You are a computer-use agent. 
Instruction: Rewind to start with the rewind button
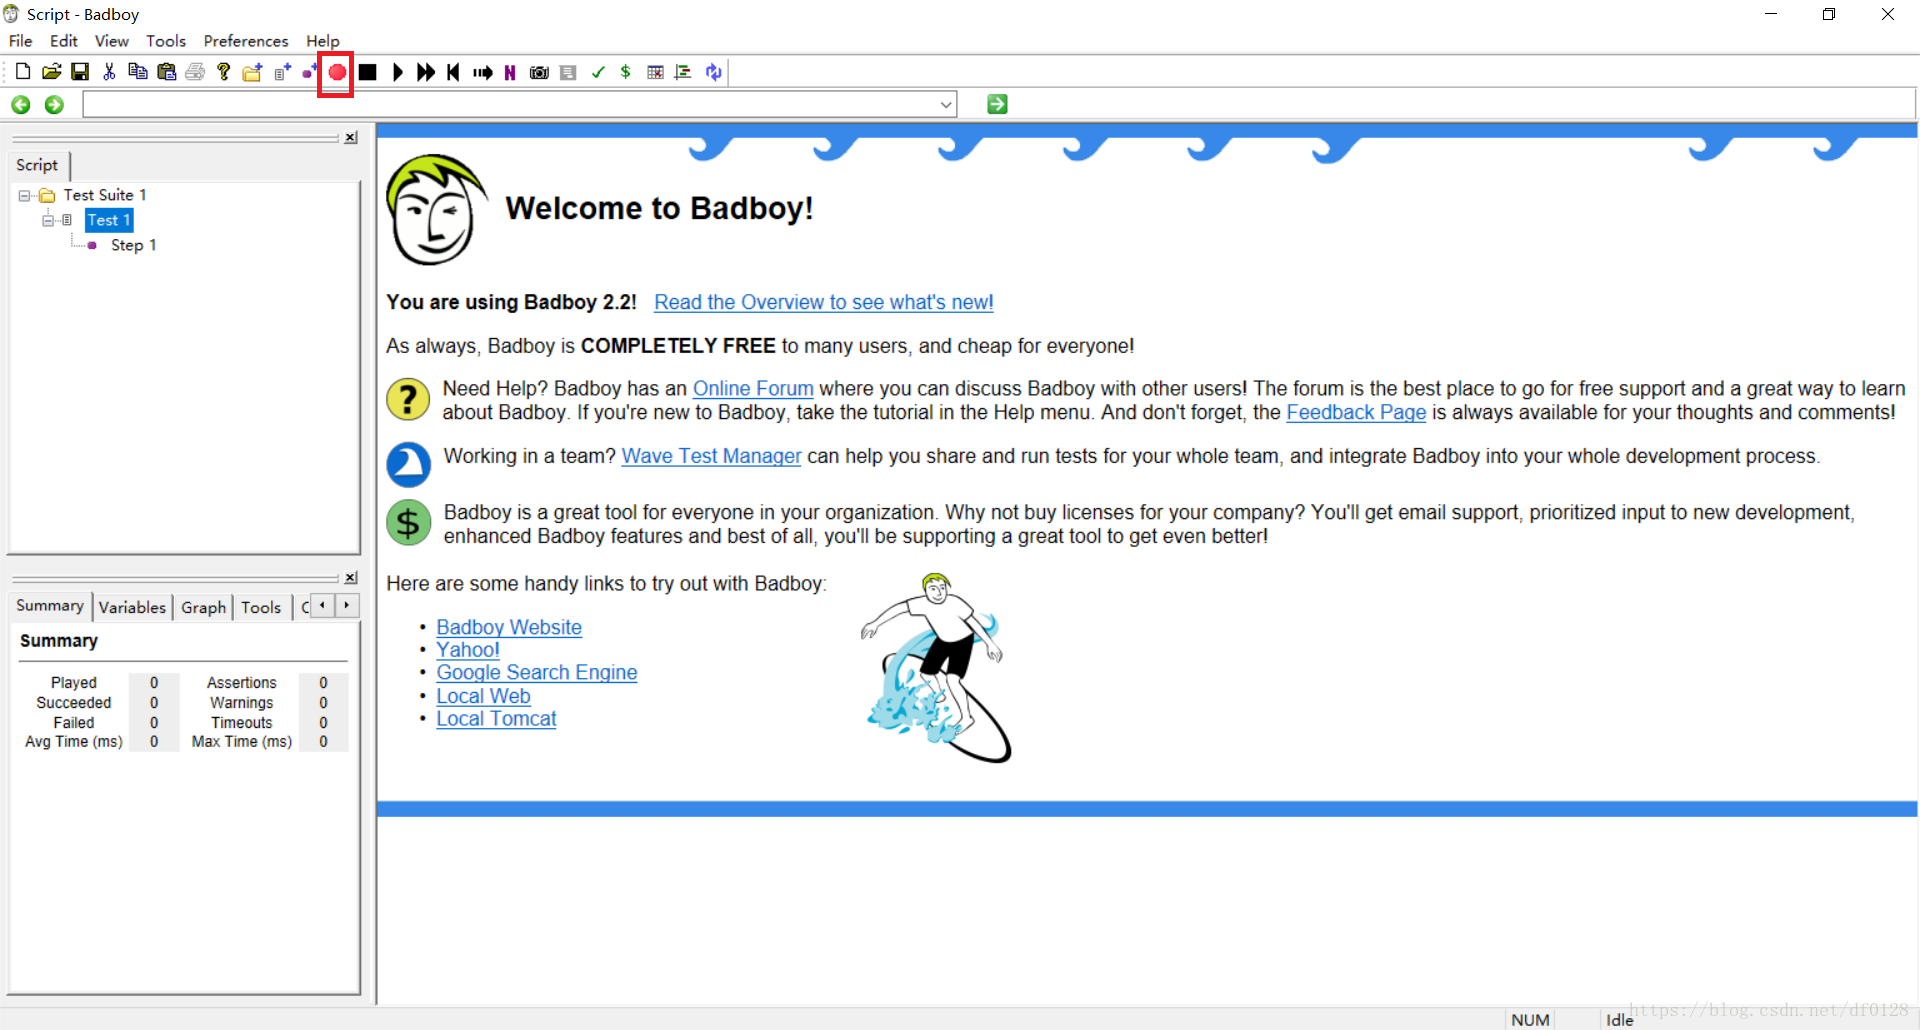point(454,72)
